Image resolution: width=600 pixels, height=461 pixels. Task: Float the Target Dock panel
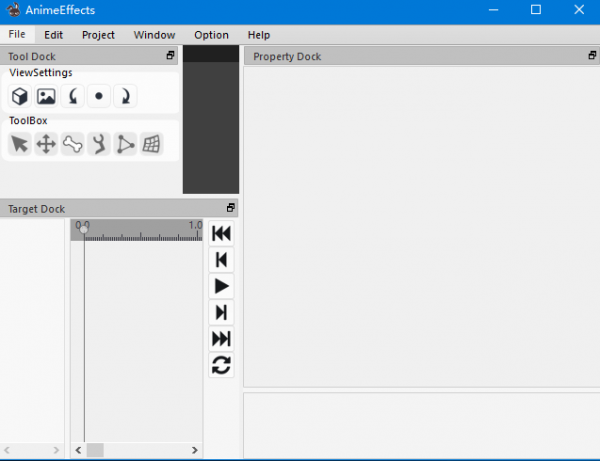pyautogui.click(x=230, y=208)
